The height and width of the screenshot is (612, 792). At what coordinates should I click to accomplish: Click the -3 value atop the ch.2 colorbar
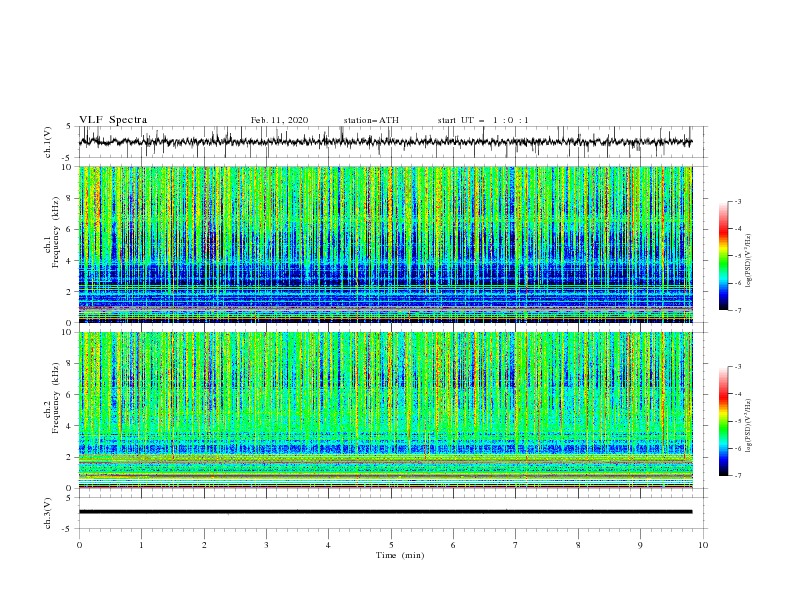click(x=737, y=368)
